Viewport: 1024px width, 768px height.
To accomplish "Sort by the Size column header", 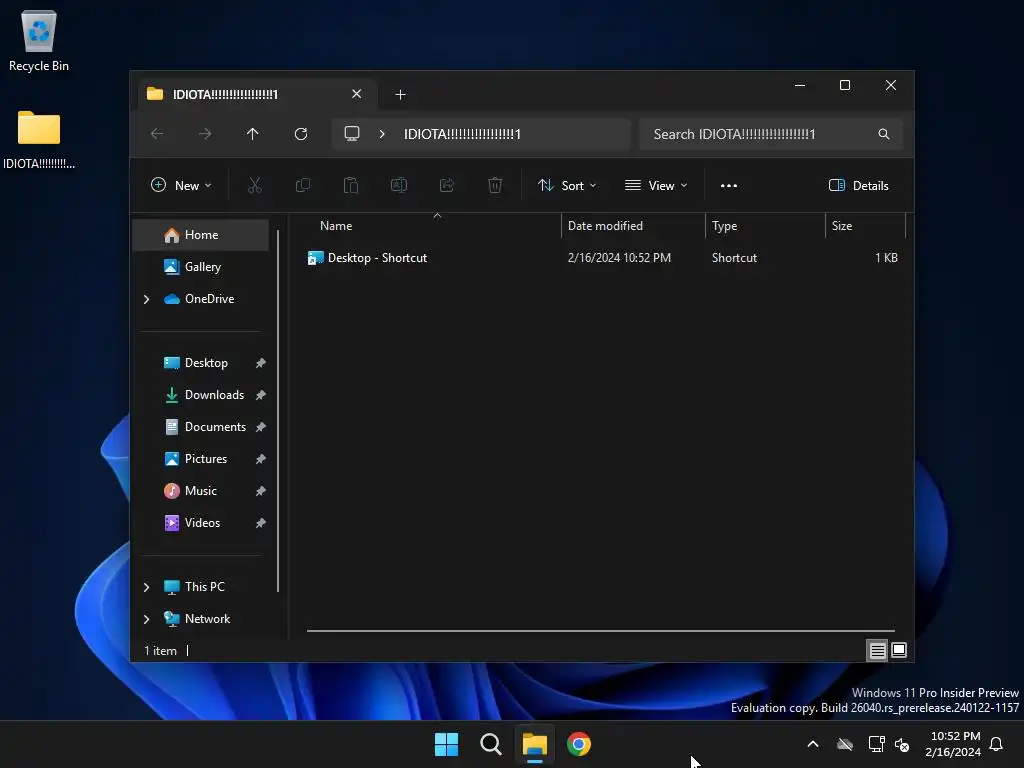I will 865,226.
